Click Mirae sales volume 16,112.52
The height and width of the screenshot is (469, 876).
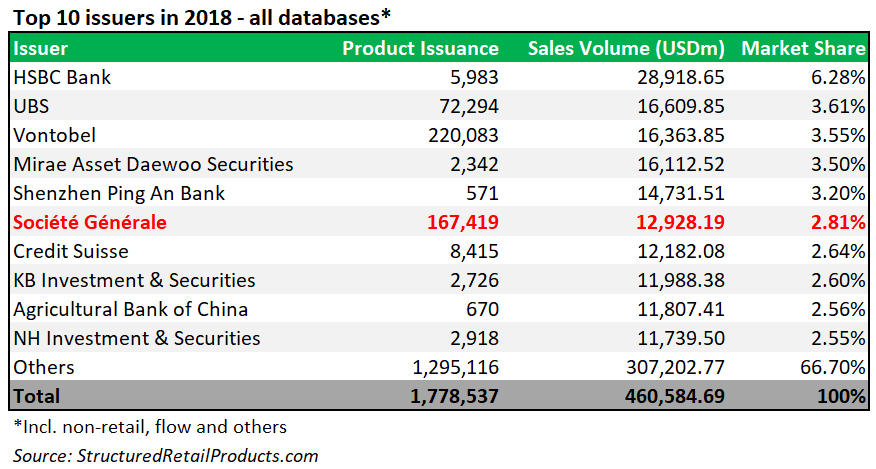point(680,164)
